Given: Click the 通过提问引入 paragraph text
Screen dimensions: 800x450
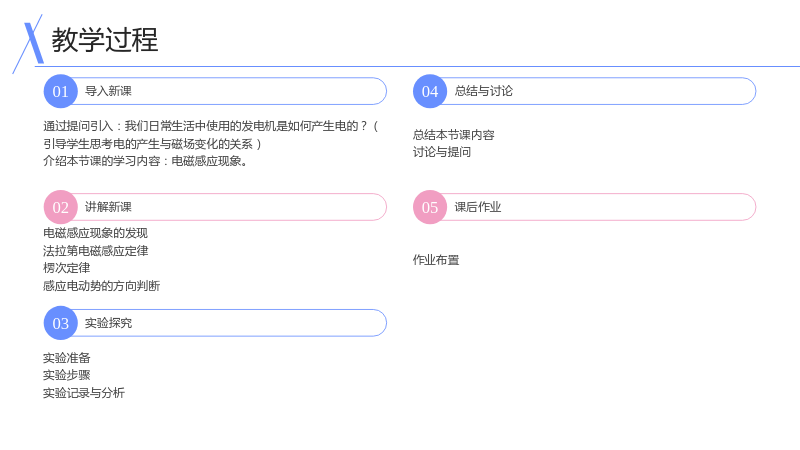Looking at the screenshot, I should tap(210, 143).
